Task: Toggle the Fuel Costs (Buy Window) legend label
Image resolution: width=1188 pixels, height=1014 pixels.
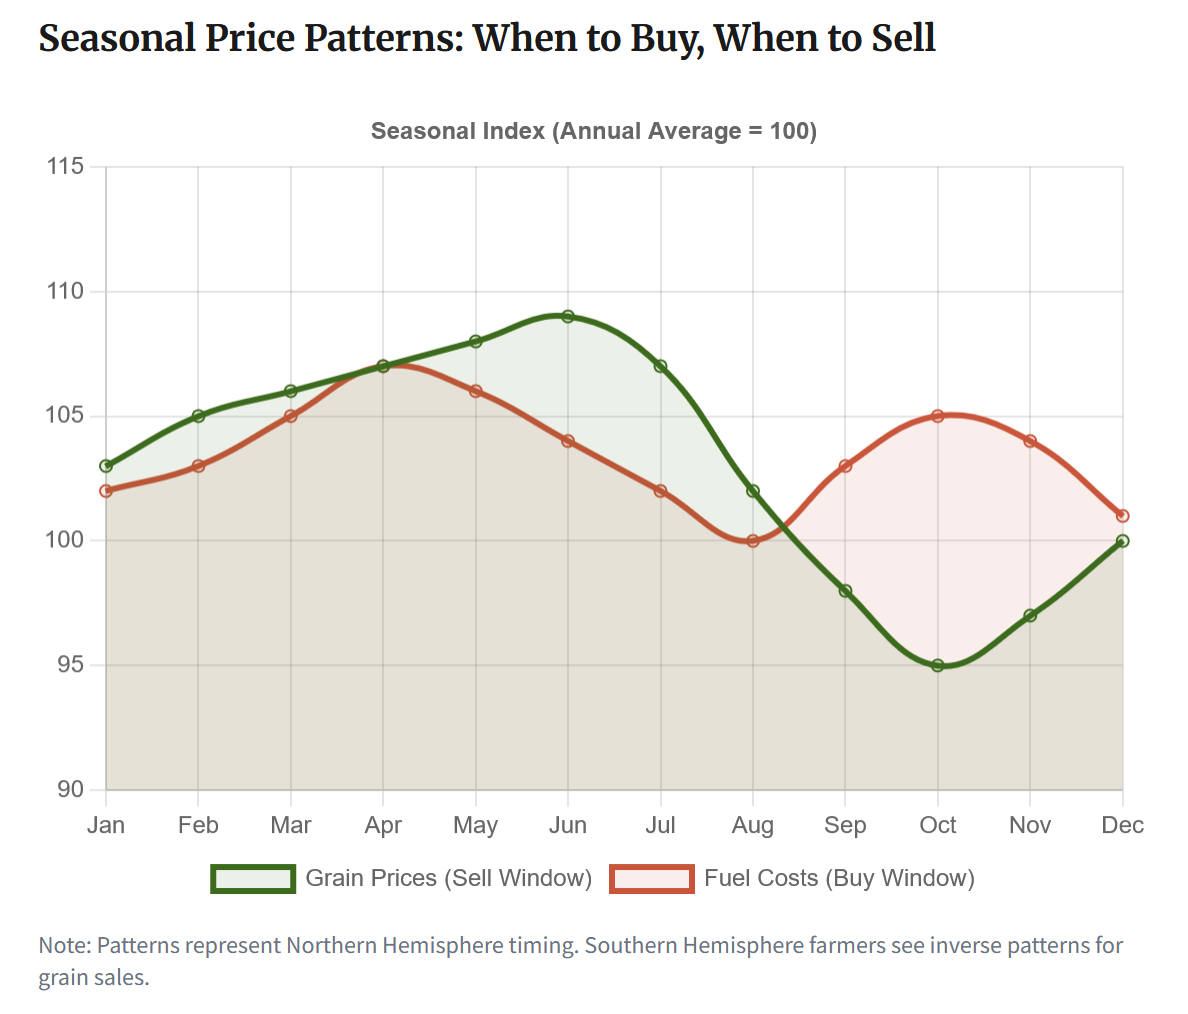Action: (x=839, y=878)
